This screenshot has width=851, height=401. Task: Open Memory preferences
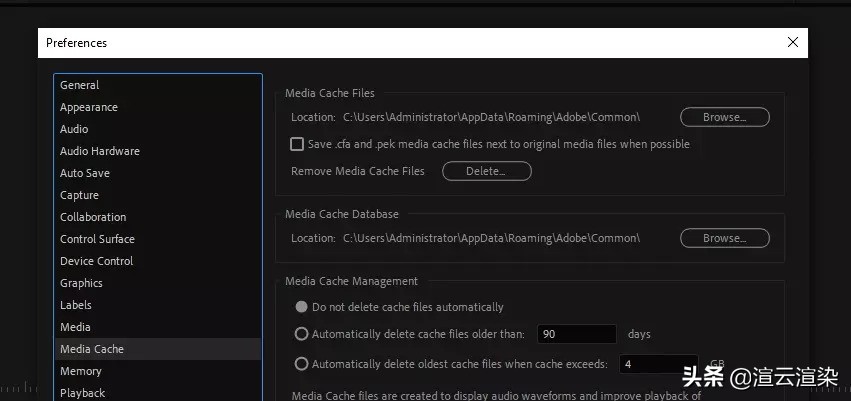click(x=81, y=371)
